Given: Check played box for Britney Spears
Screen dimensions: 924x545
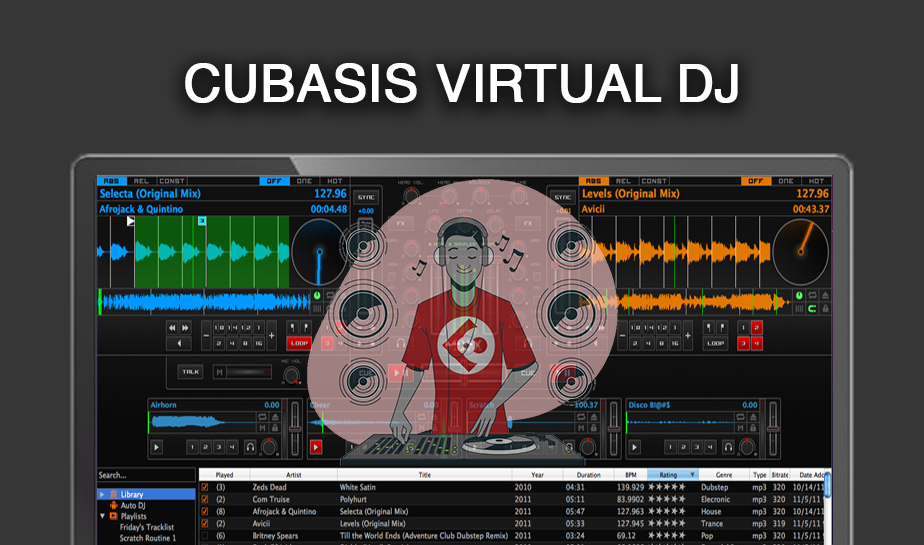Looking at the screenshot, I should (204, 536).
